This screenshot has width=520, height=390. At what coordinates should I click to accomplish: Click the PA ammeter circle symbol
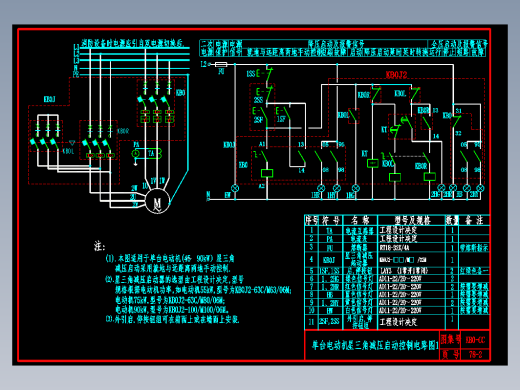tap(135, 153)
